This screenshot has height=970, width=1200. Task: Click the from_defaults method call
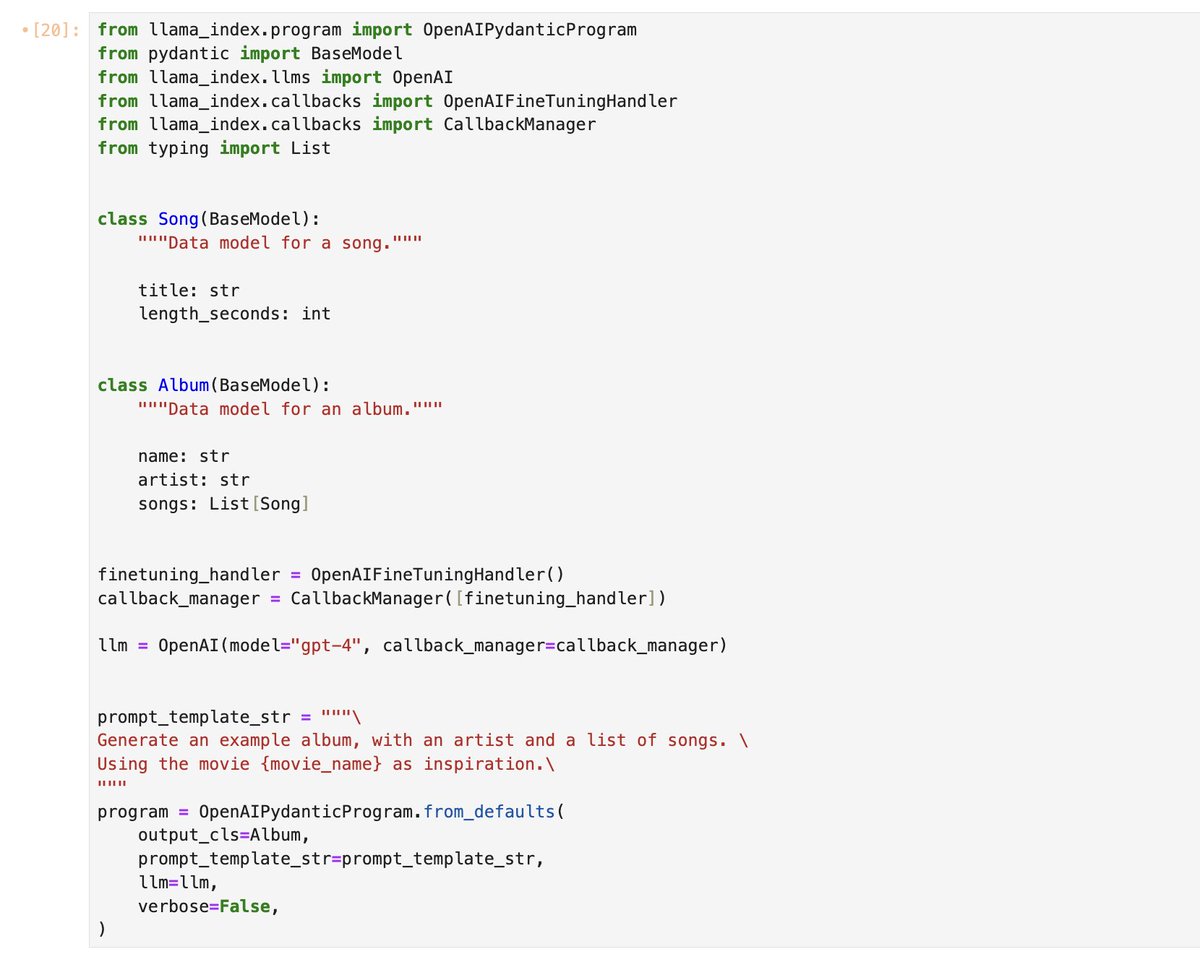[x=489, y=811]
